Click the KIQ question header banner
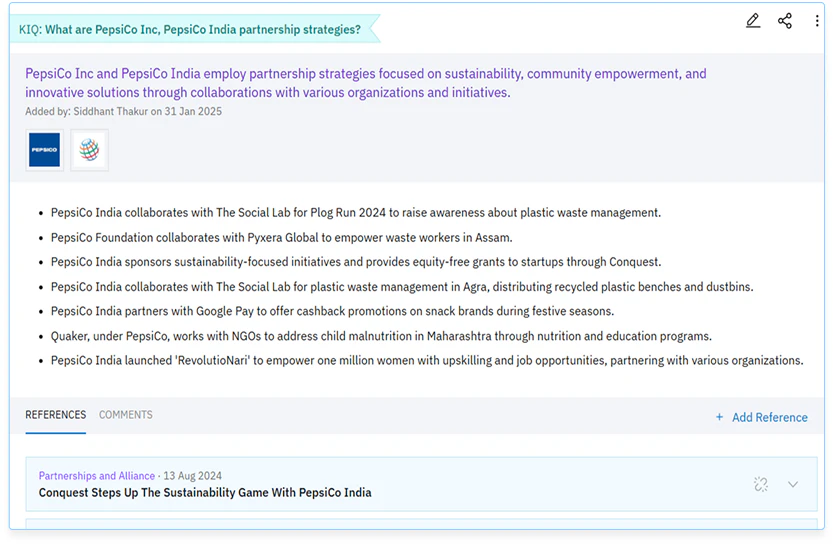The image size is (833, 544). [195, 29]
